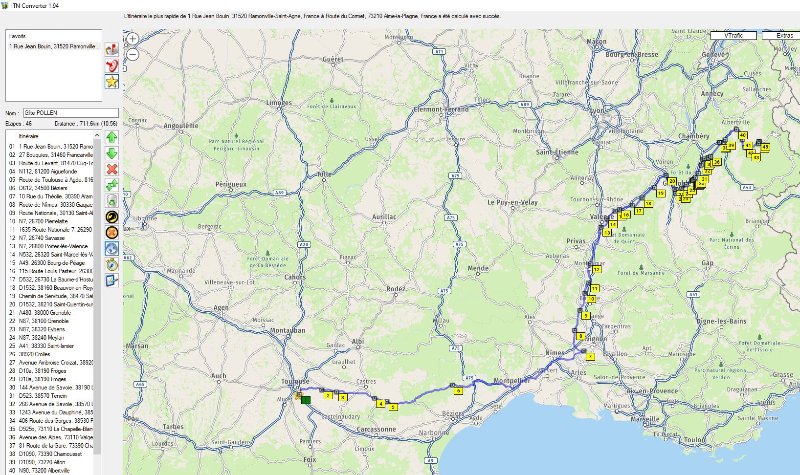Click the yellow star favorites icon
The height and width of the screenshot is (475, 800).
pyautogui.click(x=113, y=82)
